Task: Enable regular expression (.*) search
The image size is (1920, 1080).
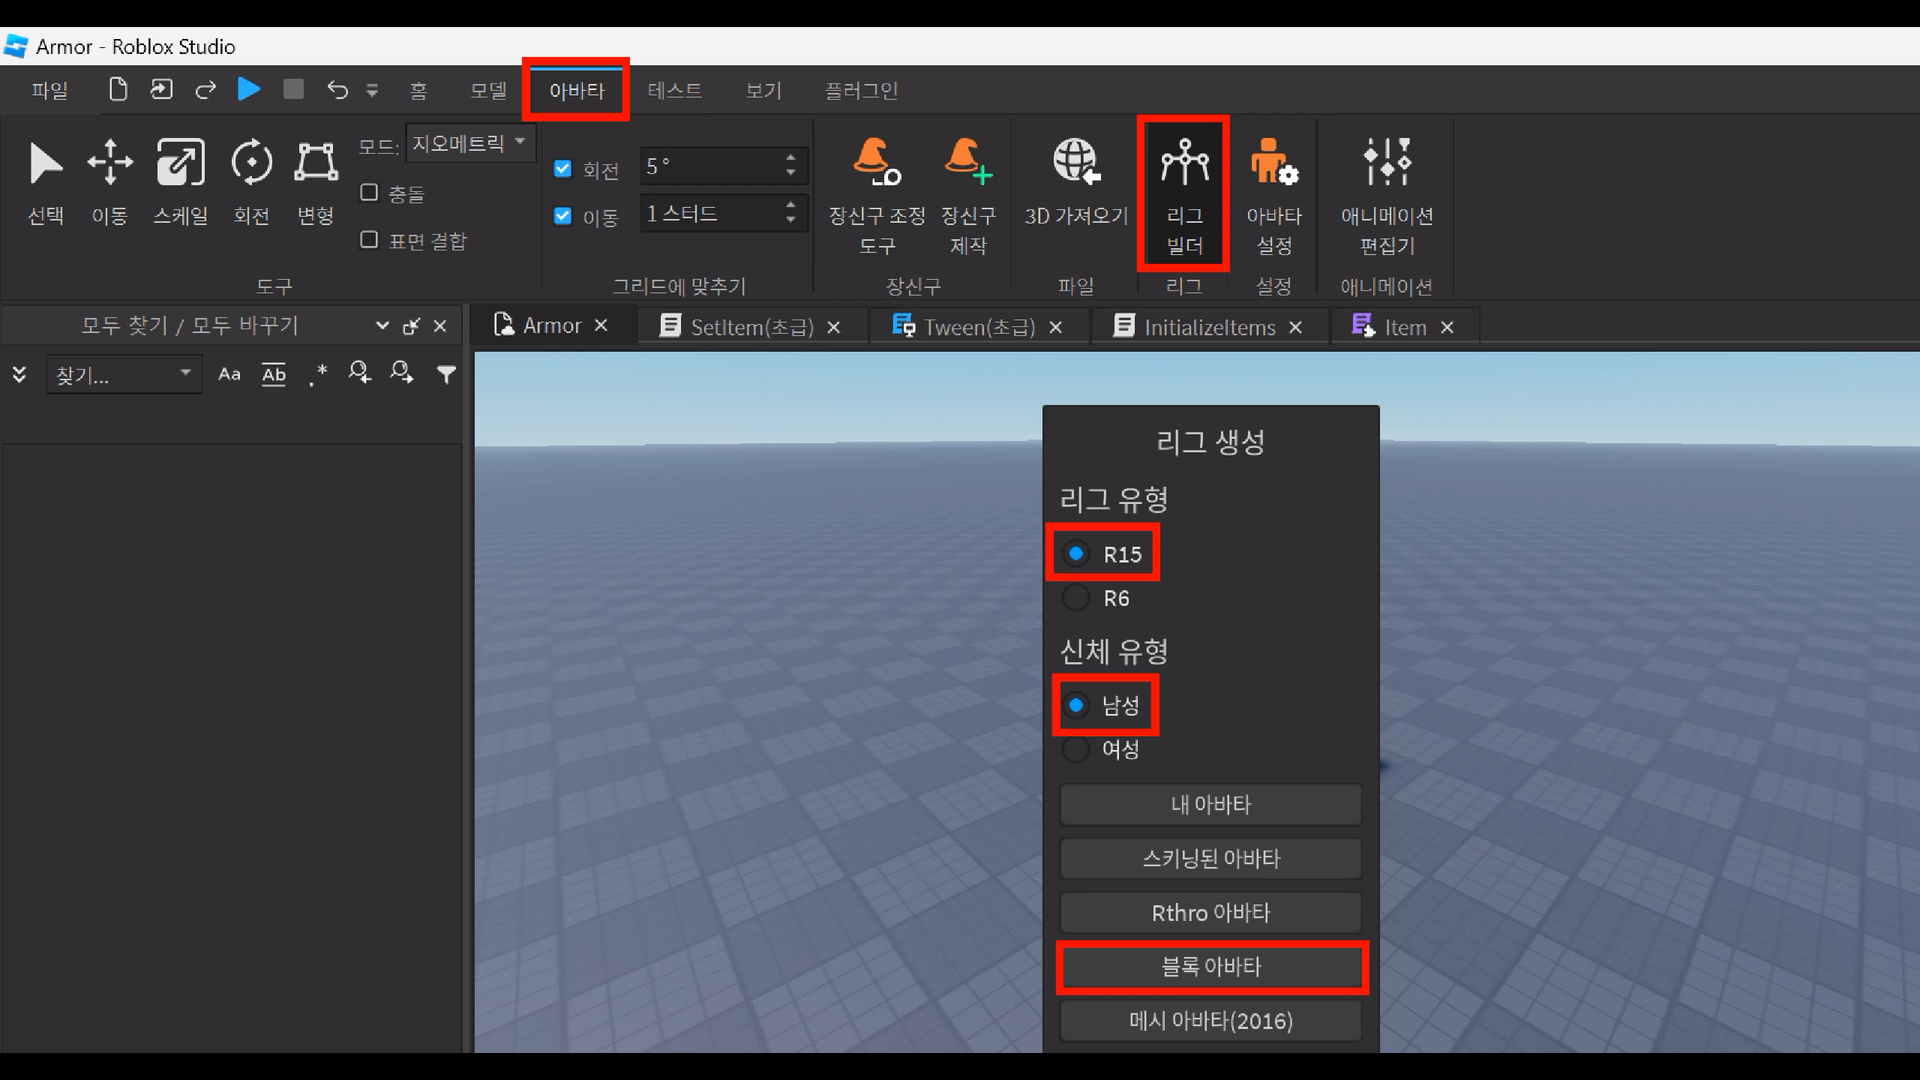Action: (317, 375)
